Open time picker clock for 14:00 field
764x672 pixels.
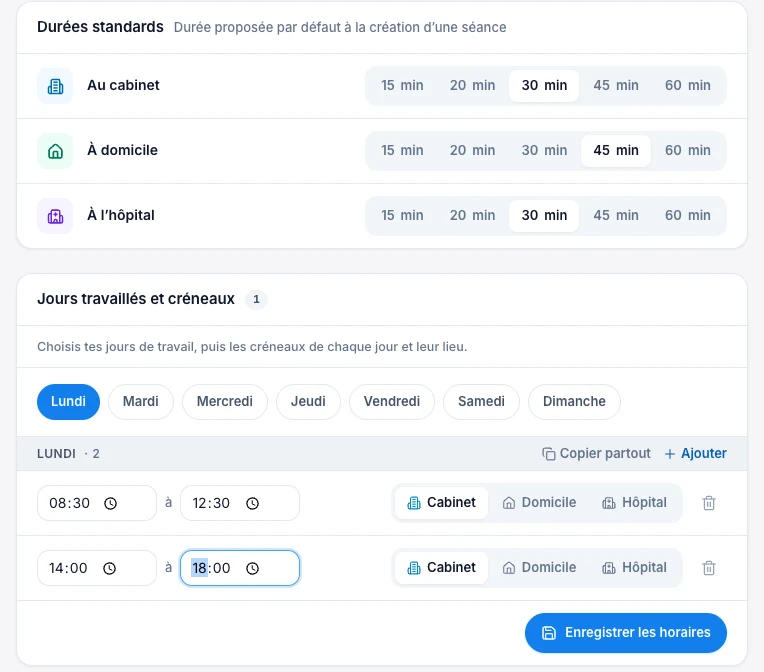point(110,568)
